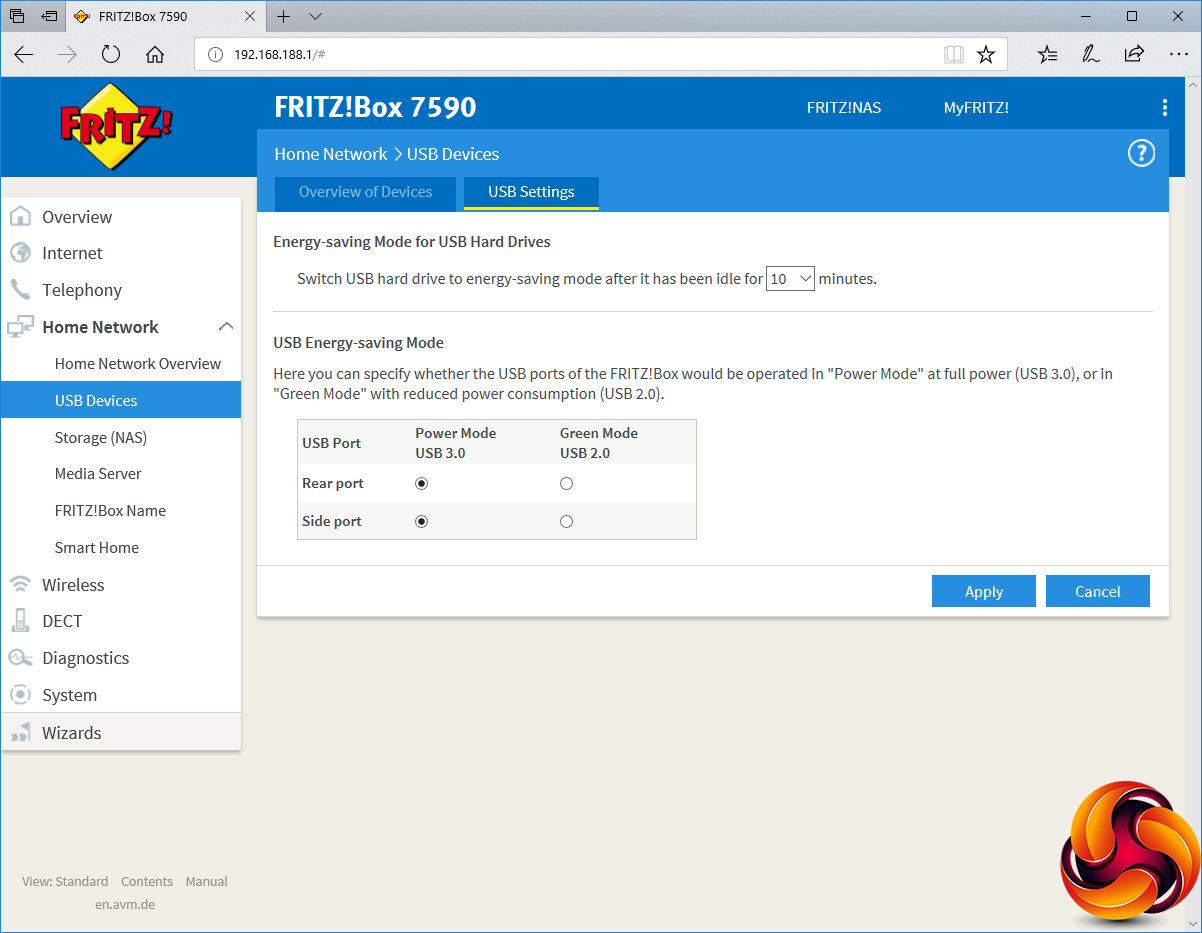Open a new browser tab plus
The height and width of the screenshot is (933, 1202).
click(284, 16)
